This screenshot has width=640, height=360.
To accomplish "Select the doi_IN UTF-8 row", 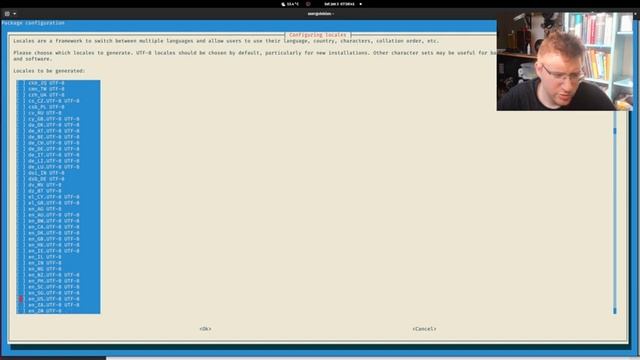I will [x=58, y=173].
